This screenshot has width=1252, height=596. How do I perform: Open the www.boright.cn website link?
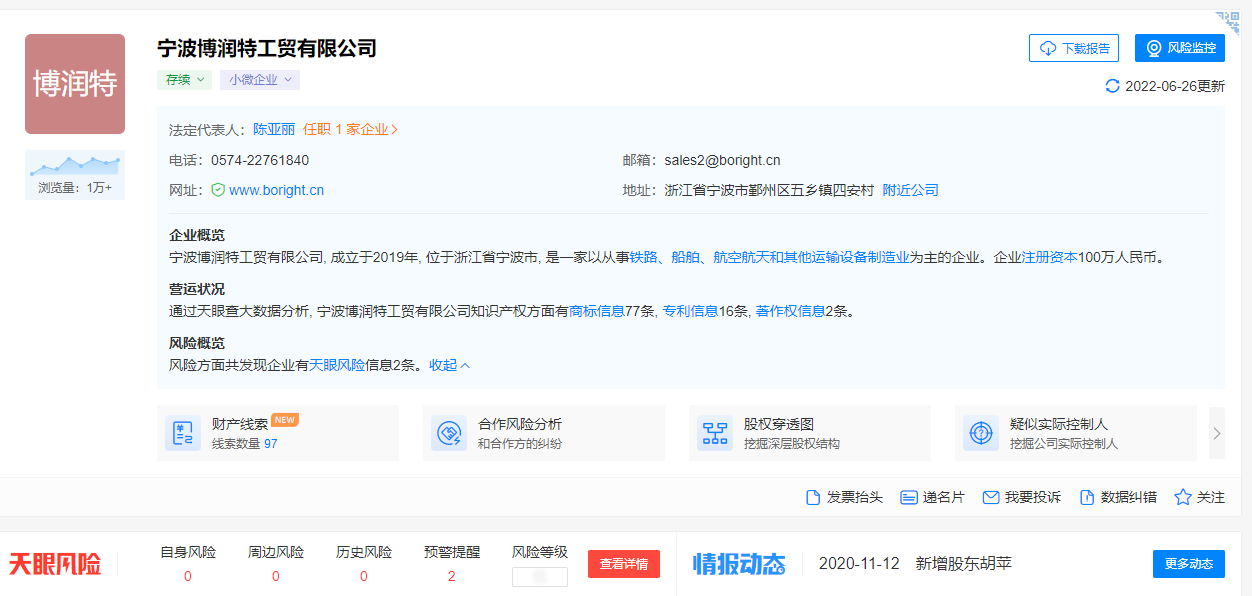276,190
